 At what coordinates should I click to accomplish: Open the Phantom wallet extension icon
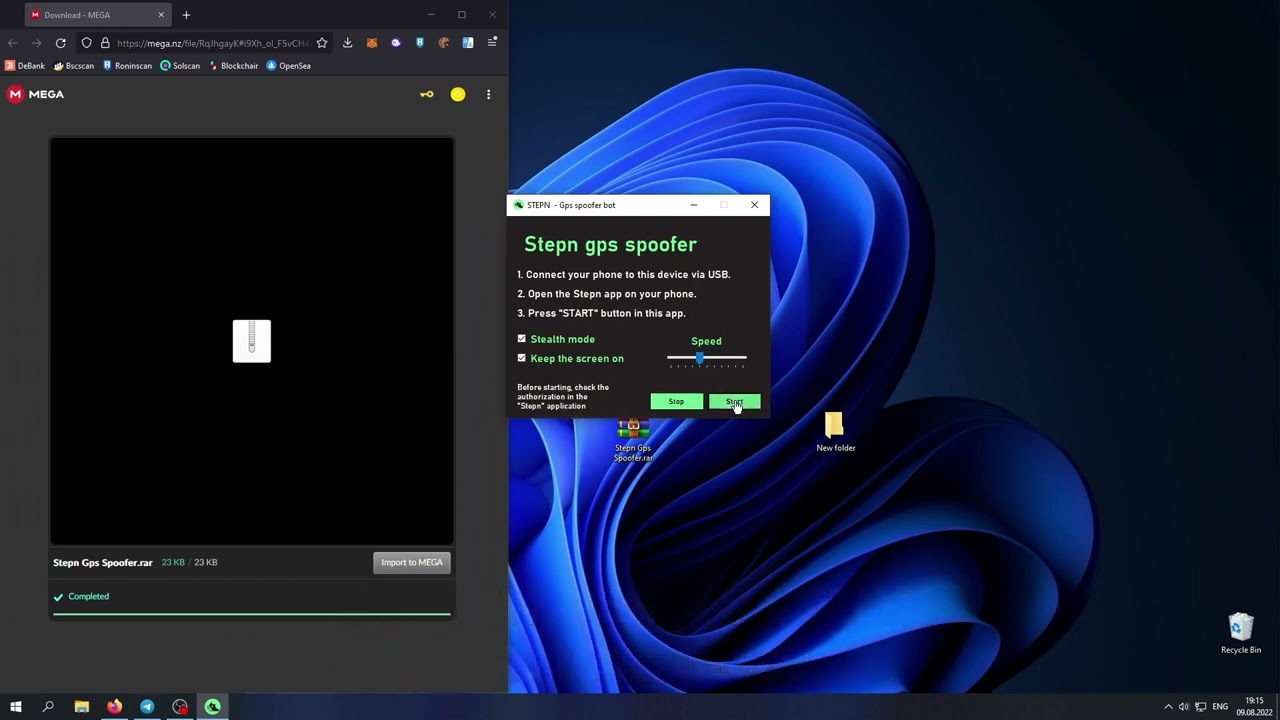396,43
